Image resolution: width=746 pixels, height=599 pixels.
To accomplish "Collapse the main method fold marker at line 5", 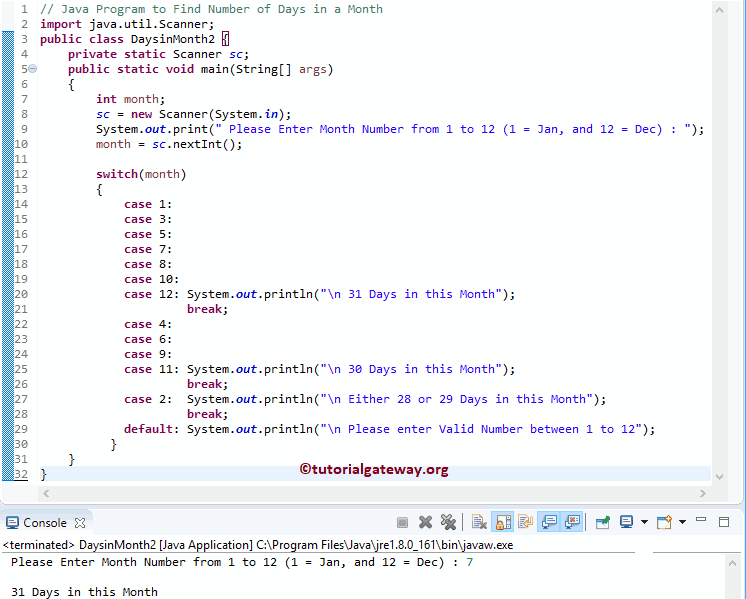I will pyautogui.click(x=32, y=69).
